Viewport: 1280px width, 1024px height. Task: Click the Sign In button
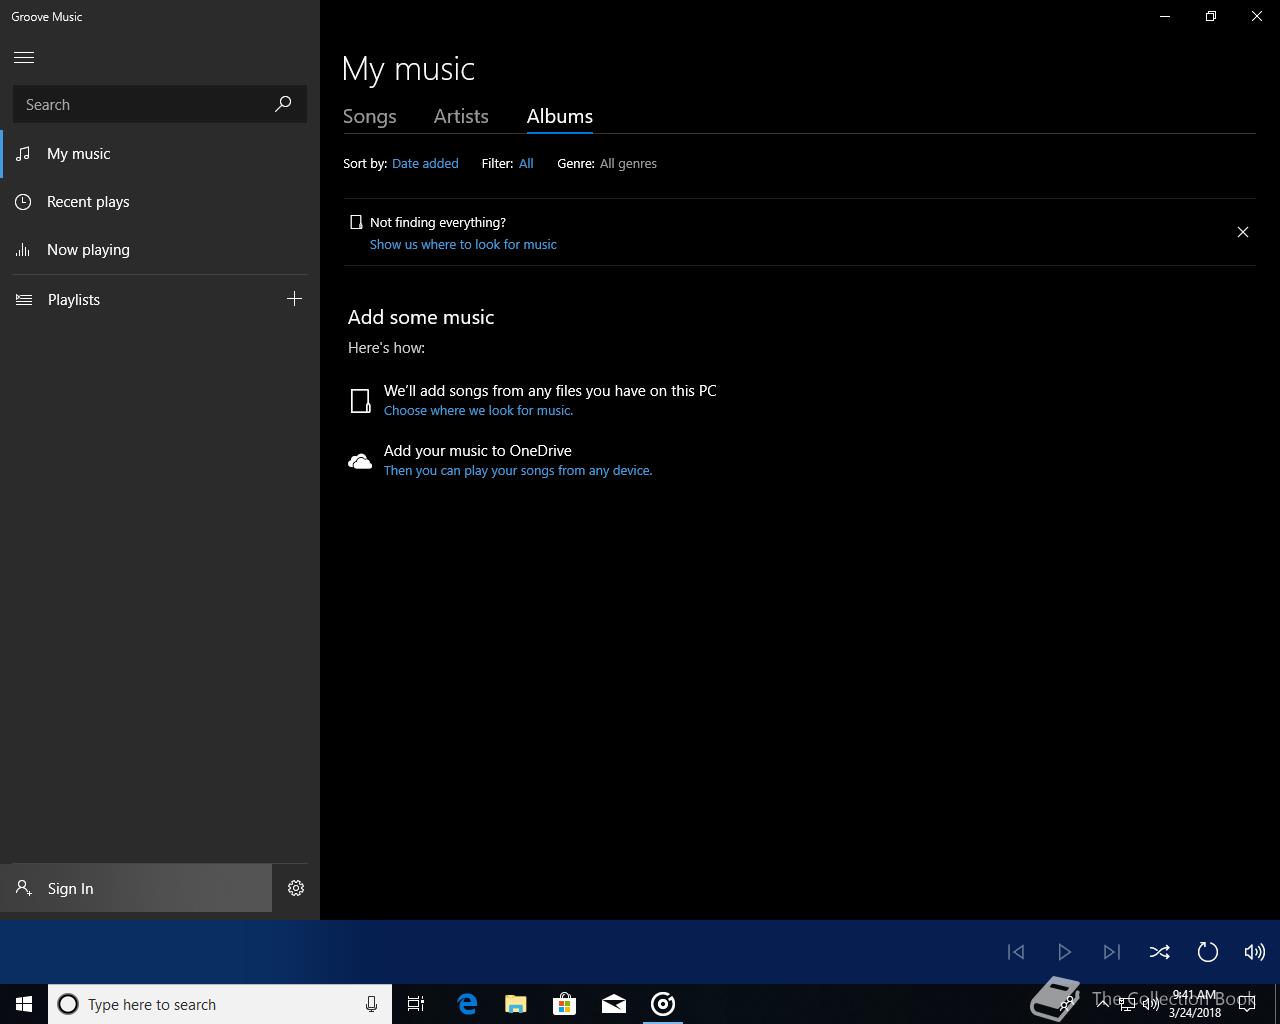(x=136, y=888)
